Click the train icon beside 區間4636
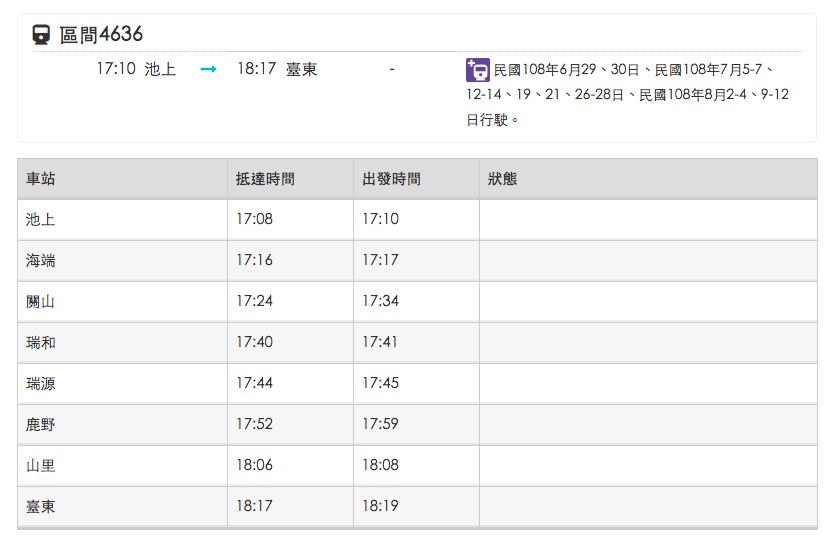The height and width of the screenshot is (550, 831). [41, 34]
